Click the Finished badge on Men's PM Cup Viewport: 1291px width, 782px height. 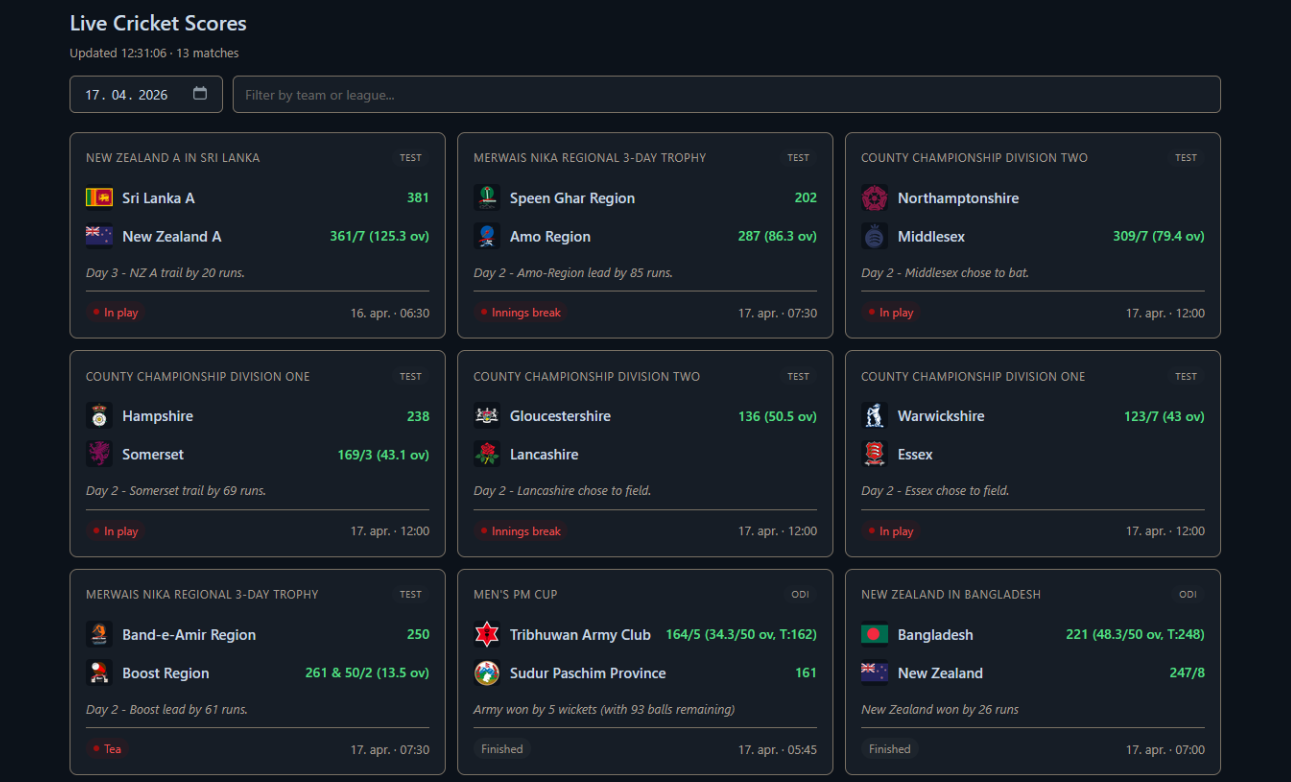(502, 749)
